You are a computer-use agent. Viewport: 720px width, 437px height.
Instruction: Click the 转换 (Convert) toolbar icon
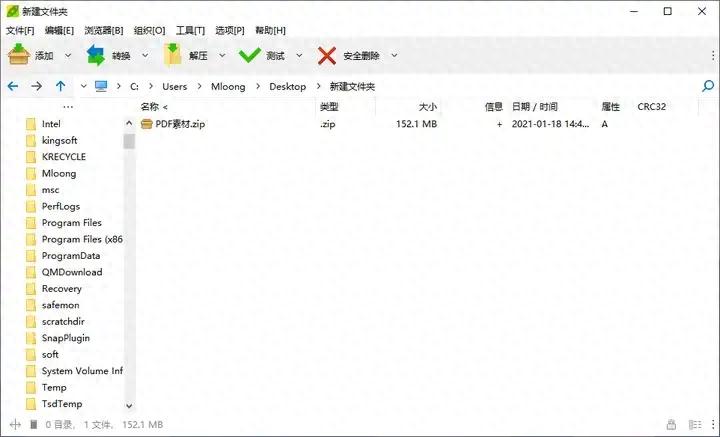(96, 55)
